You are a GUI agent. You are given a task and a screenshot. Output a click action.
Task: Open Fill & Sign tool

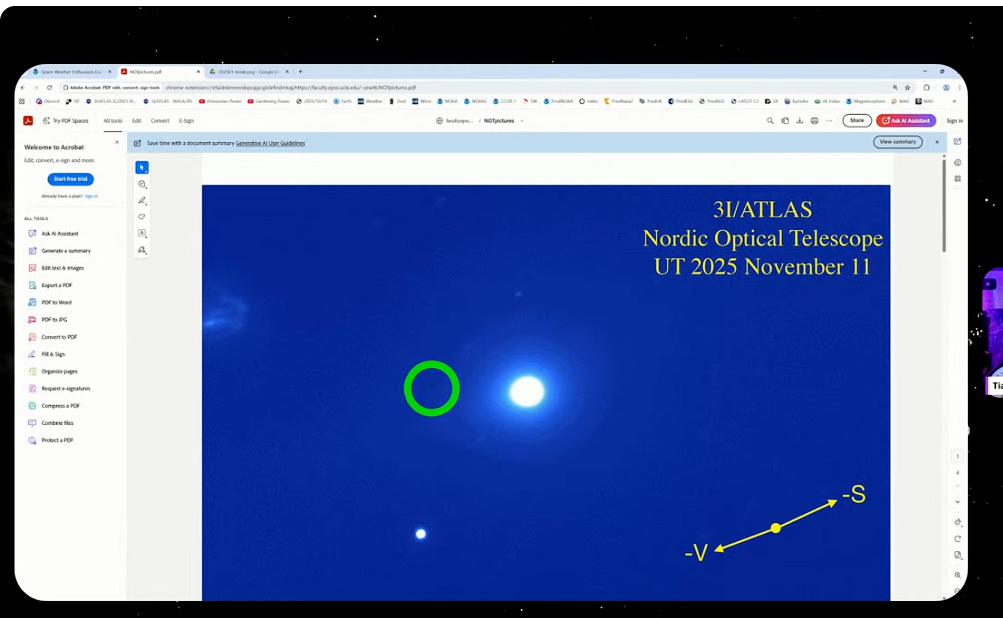click(x=47, y=354)
